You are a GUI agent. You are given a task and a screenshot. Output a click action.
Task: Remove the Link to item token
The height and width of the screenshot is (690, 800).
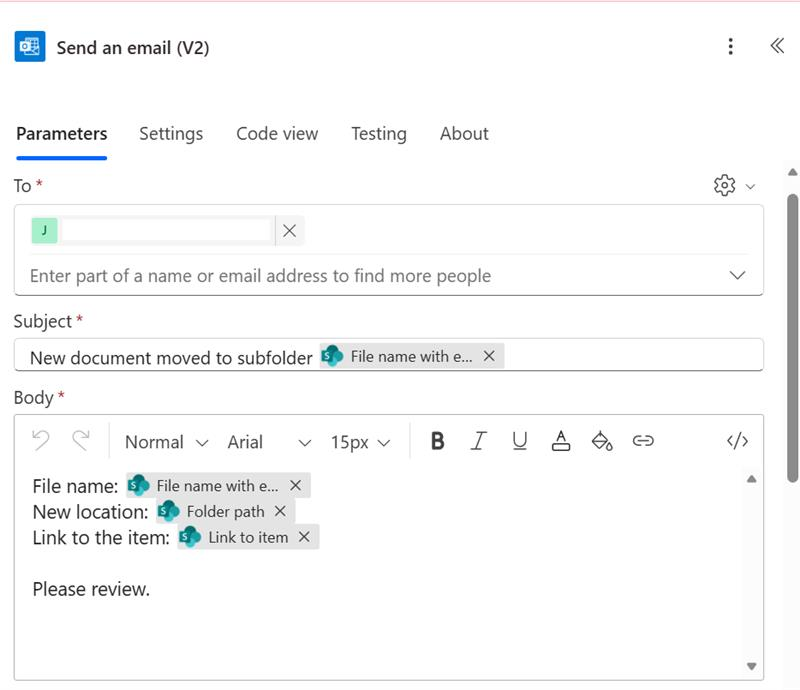(x=304, y=537)
